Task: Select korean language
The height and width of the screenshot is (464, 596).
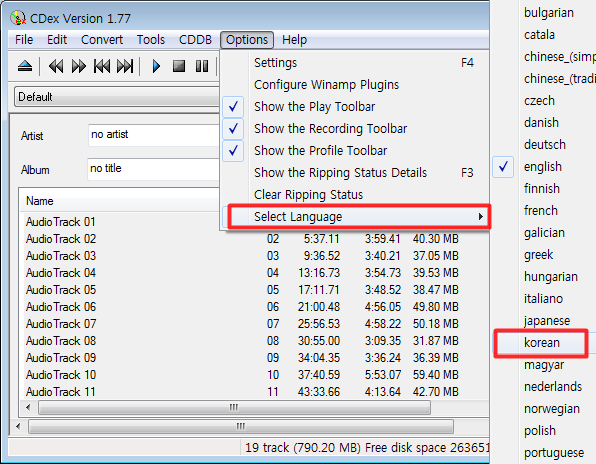Action: click(x=541, y=343)
